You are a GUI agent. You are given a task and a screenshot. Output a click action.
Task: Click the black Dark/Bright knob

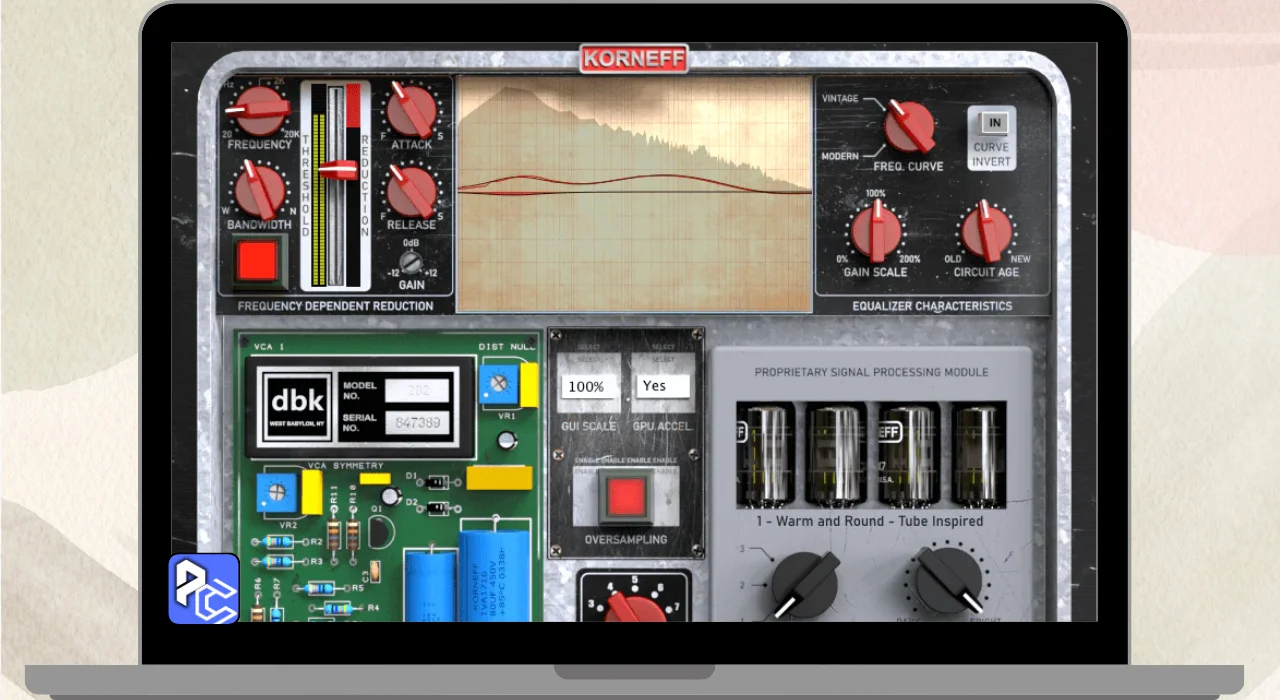coord(949,580)
